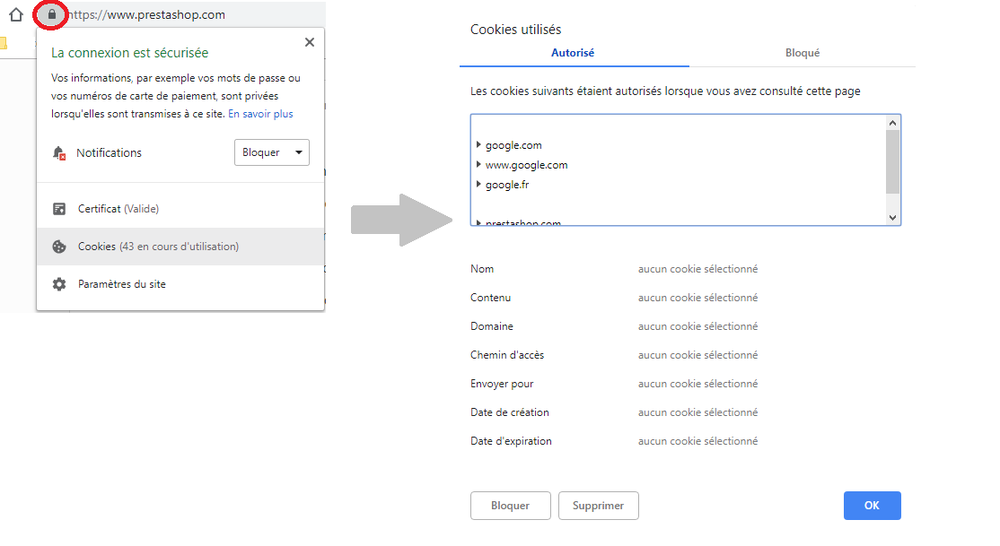
Task: Expand the google.com cookie tree item
Action: (x=479, y=145)
